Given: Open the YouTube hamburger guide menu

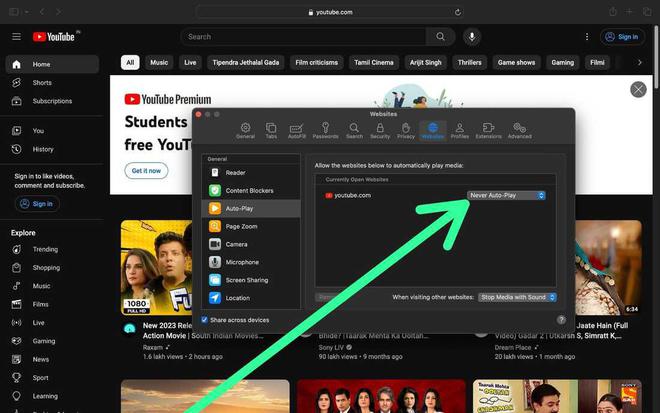Looking at the screenshot, I should point(16,37).
